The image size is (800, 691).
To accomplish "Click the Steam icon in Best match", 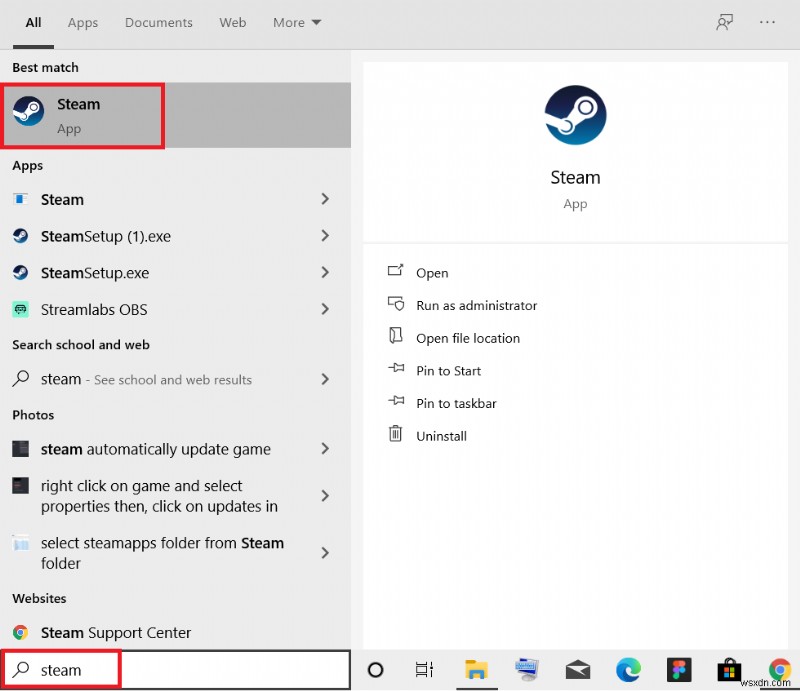I will click(29, 111).
